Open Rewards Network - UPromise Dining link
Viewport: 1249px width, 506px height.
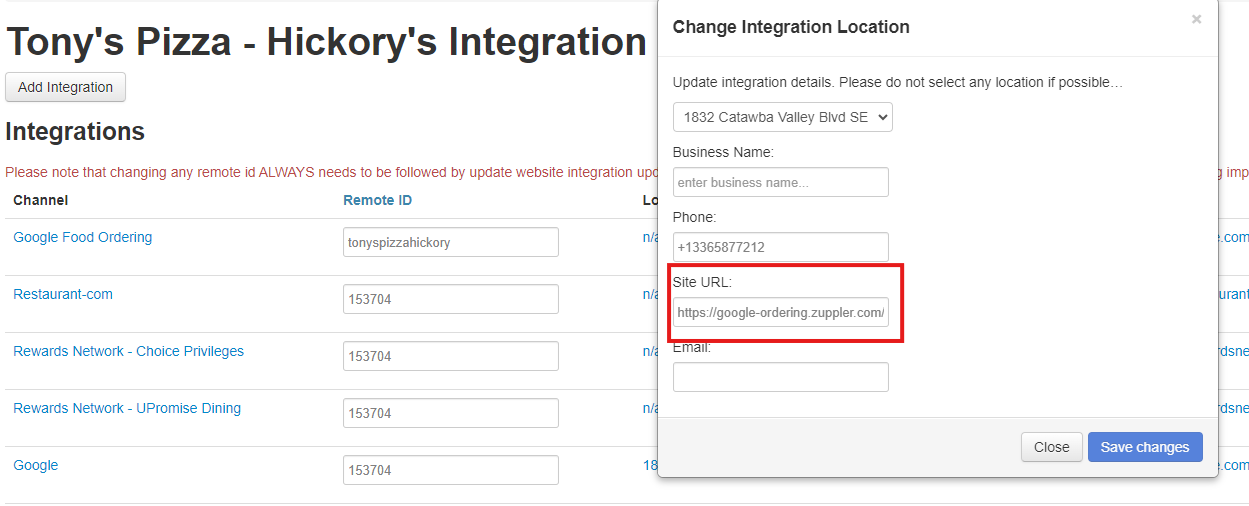point(126,408)
